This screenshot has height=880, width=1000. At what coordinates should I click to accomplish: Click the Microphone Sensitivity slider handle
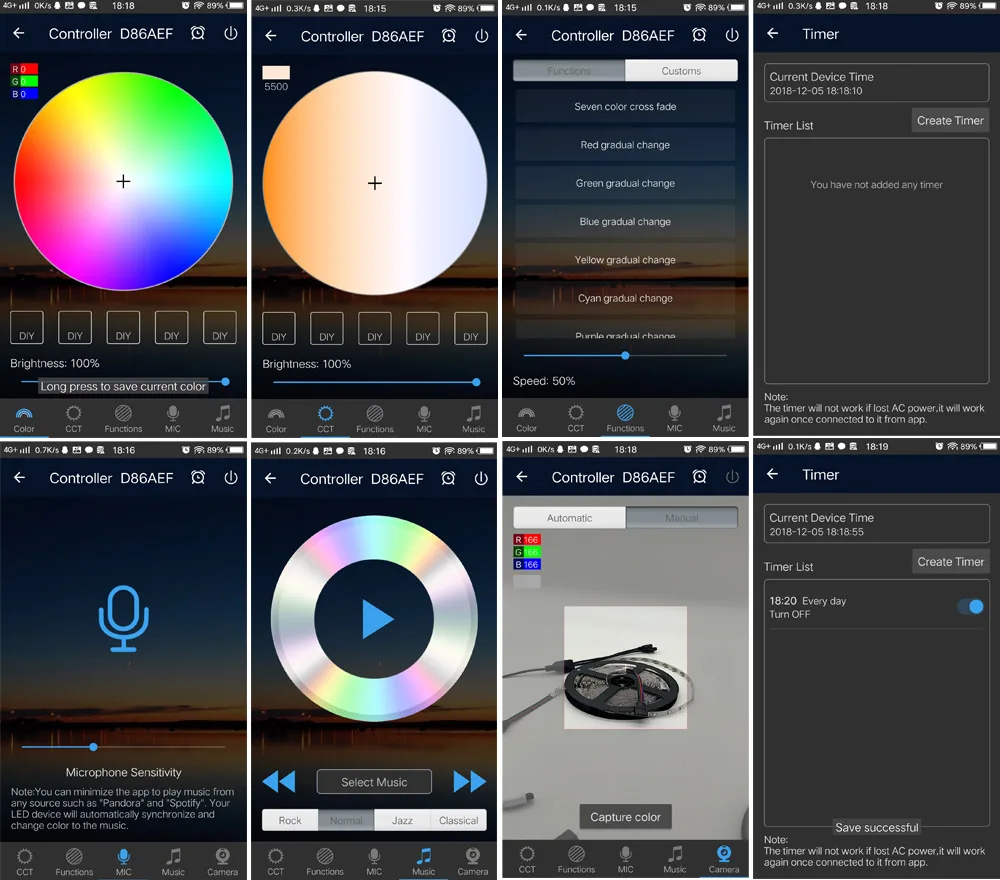pyautogui.click(x=94, y=747)
